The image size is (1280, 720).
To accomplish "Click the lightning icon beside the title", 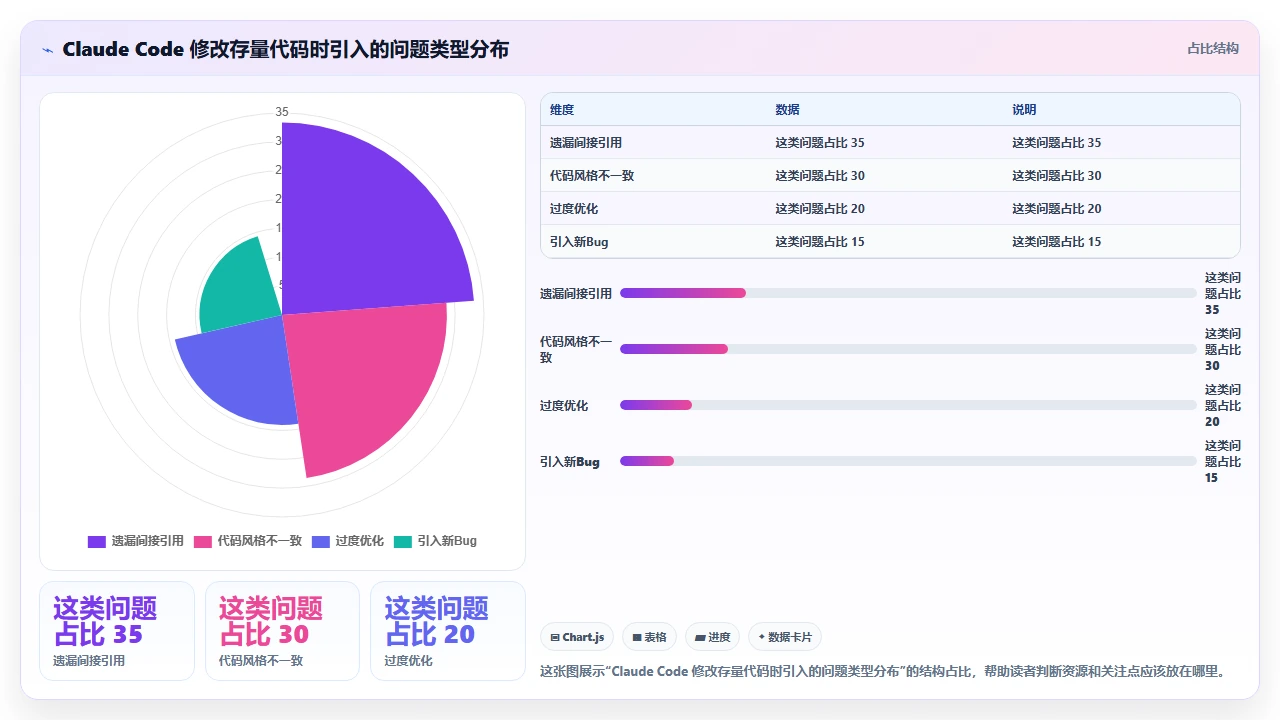I will pyautogui.click(x=48, y=49).
